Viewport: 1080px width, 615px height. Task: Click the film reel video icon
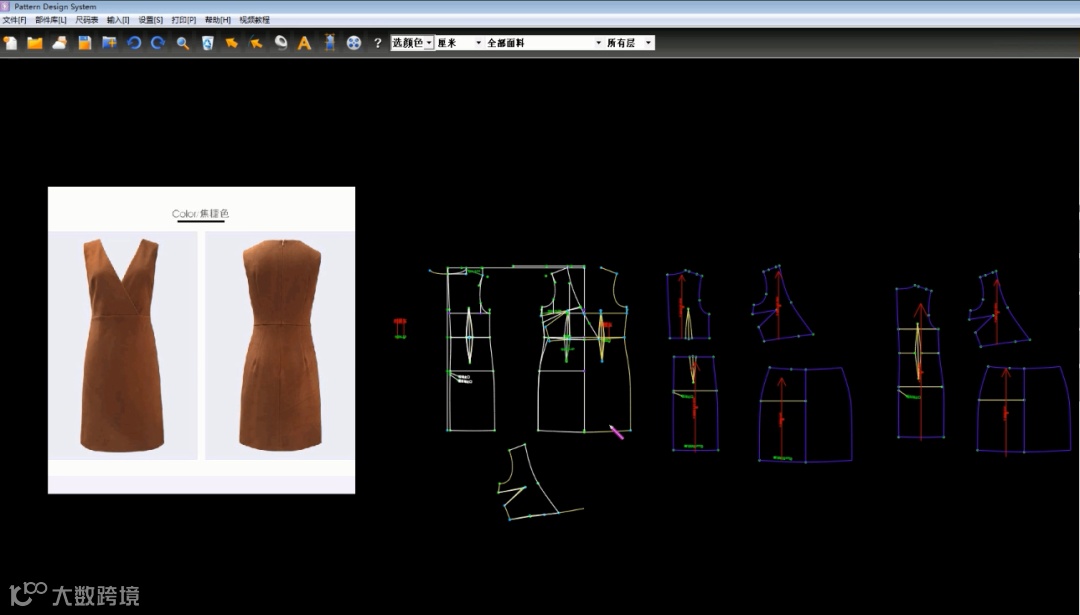(x=353, y=43)
